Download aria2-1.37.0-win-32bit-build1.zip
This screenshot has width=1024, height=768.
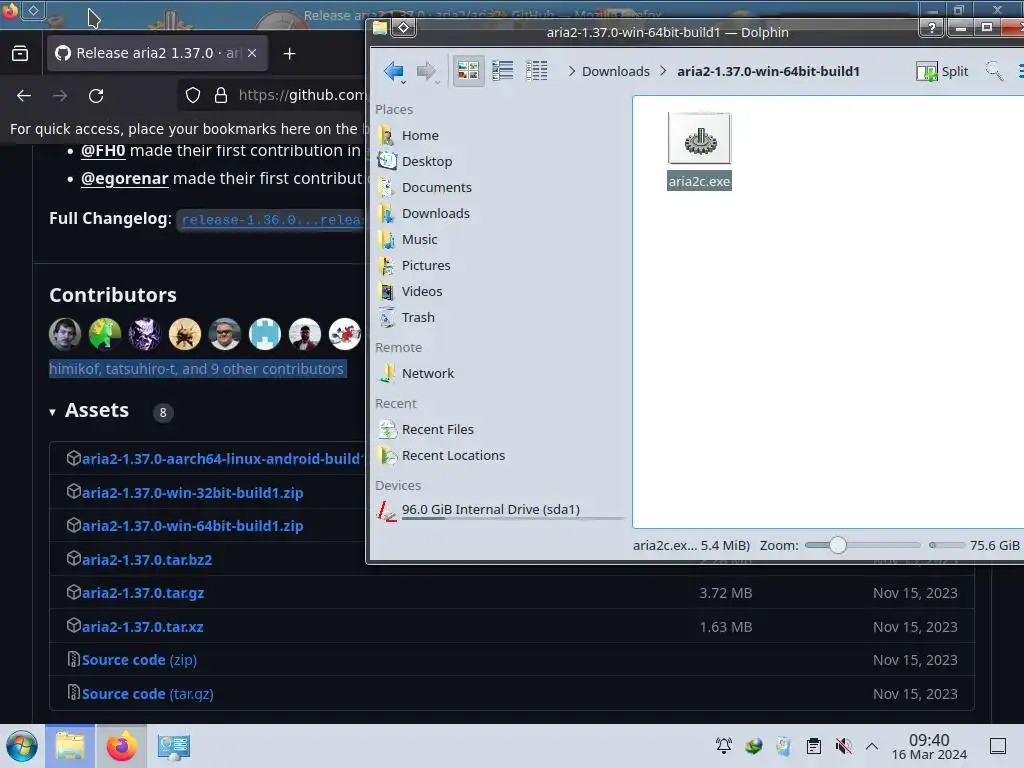[x=193, y=493]
